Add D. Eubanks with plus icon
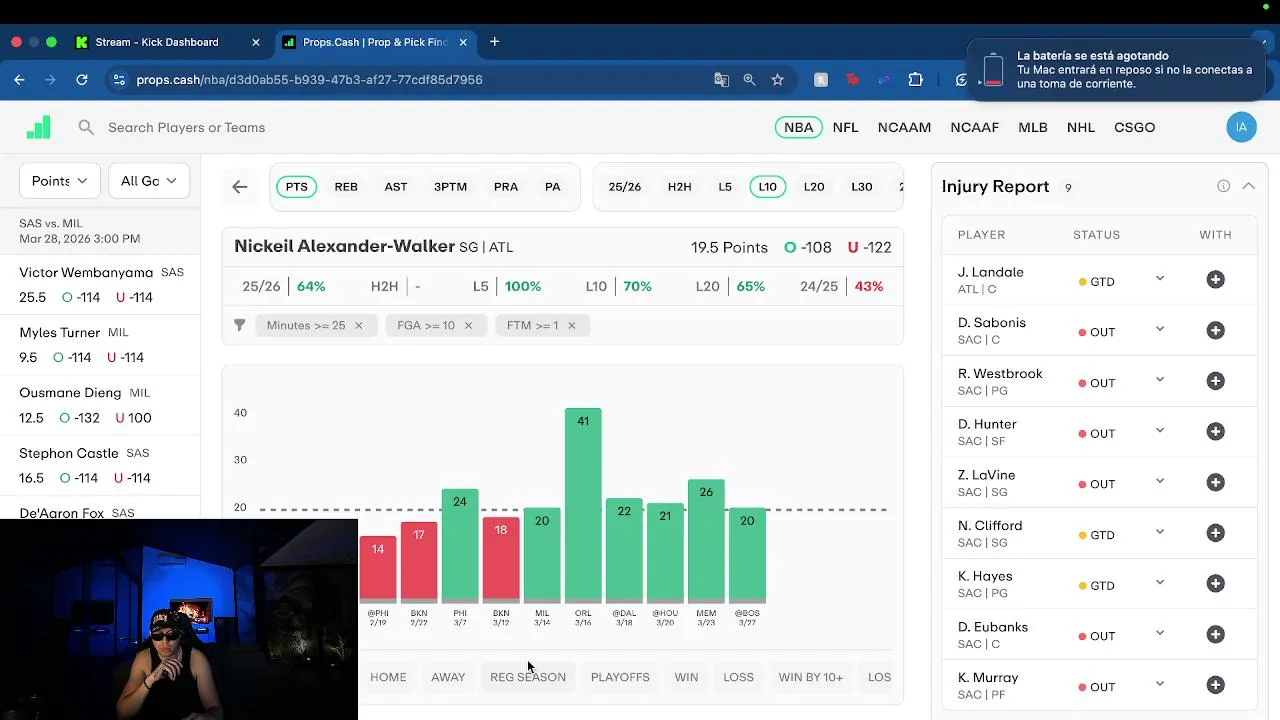Viewport: 1280px width, 720px height. coord(1215,634)
